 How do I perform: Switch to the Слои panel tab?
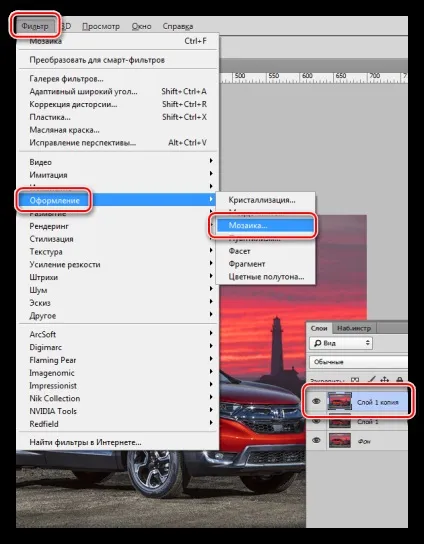pyautogui.click(x=319, y=328)
